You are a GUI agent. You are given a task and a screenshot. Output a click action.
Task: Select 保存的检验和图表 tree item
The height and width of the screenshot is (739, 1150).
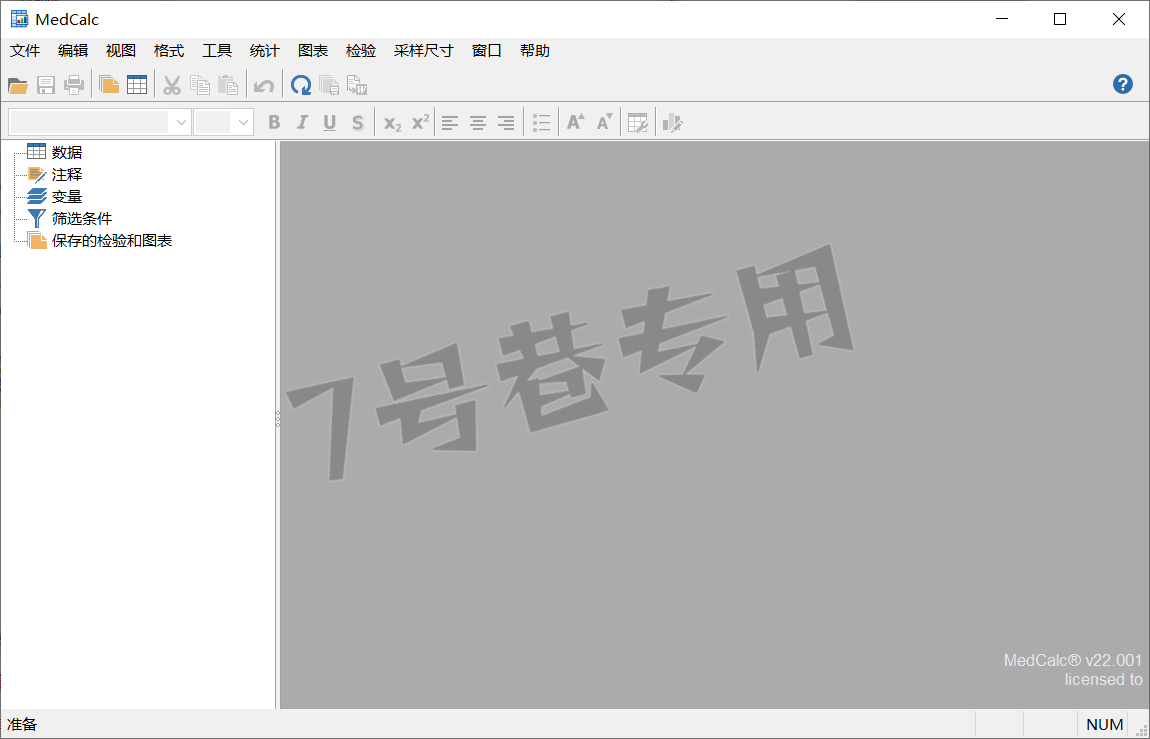coord(112,240)
